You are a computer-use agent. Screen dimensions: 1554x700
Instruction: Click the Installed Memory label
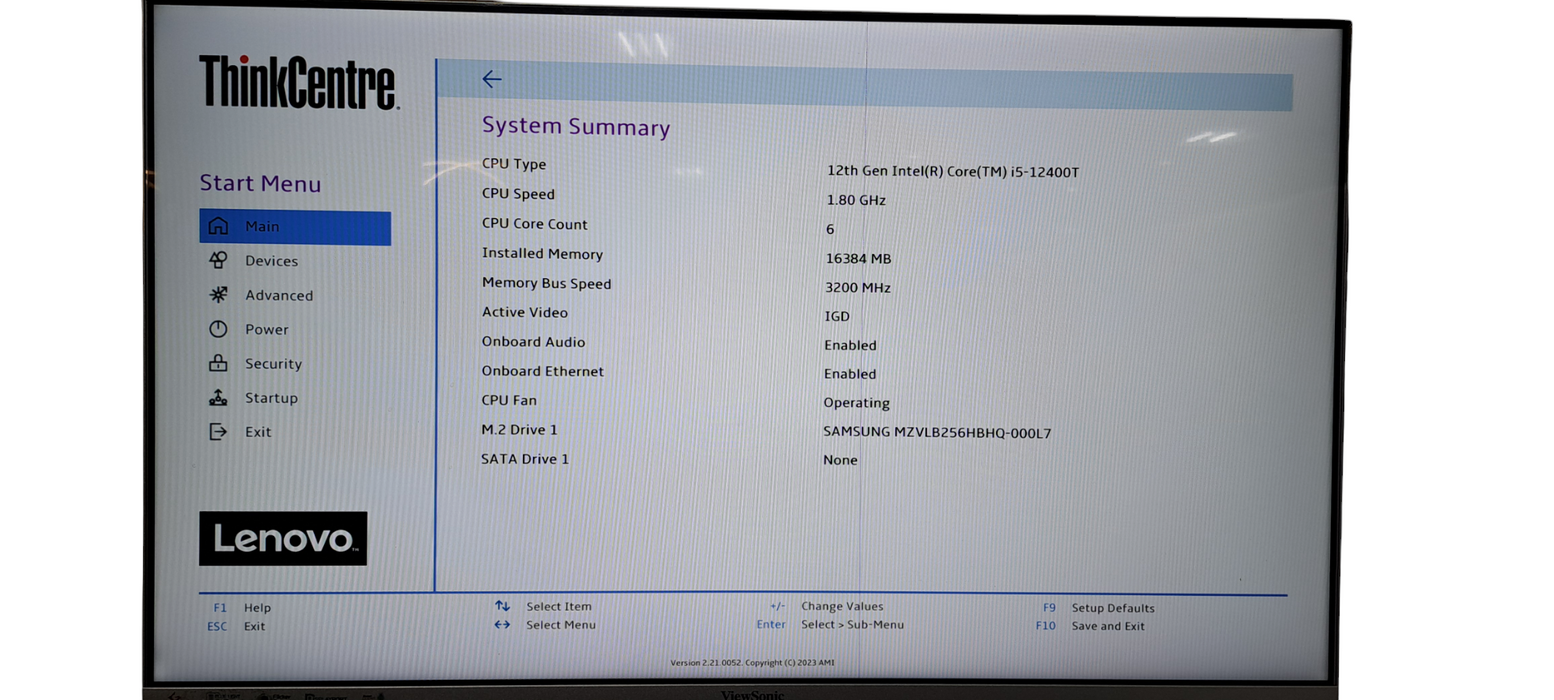[x=542, y=254]
